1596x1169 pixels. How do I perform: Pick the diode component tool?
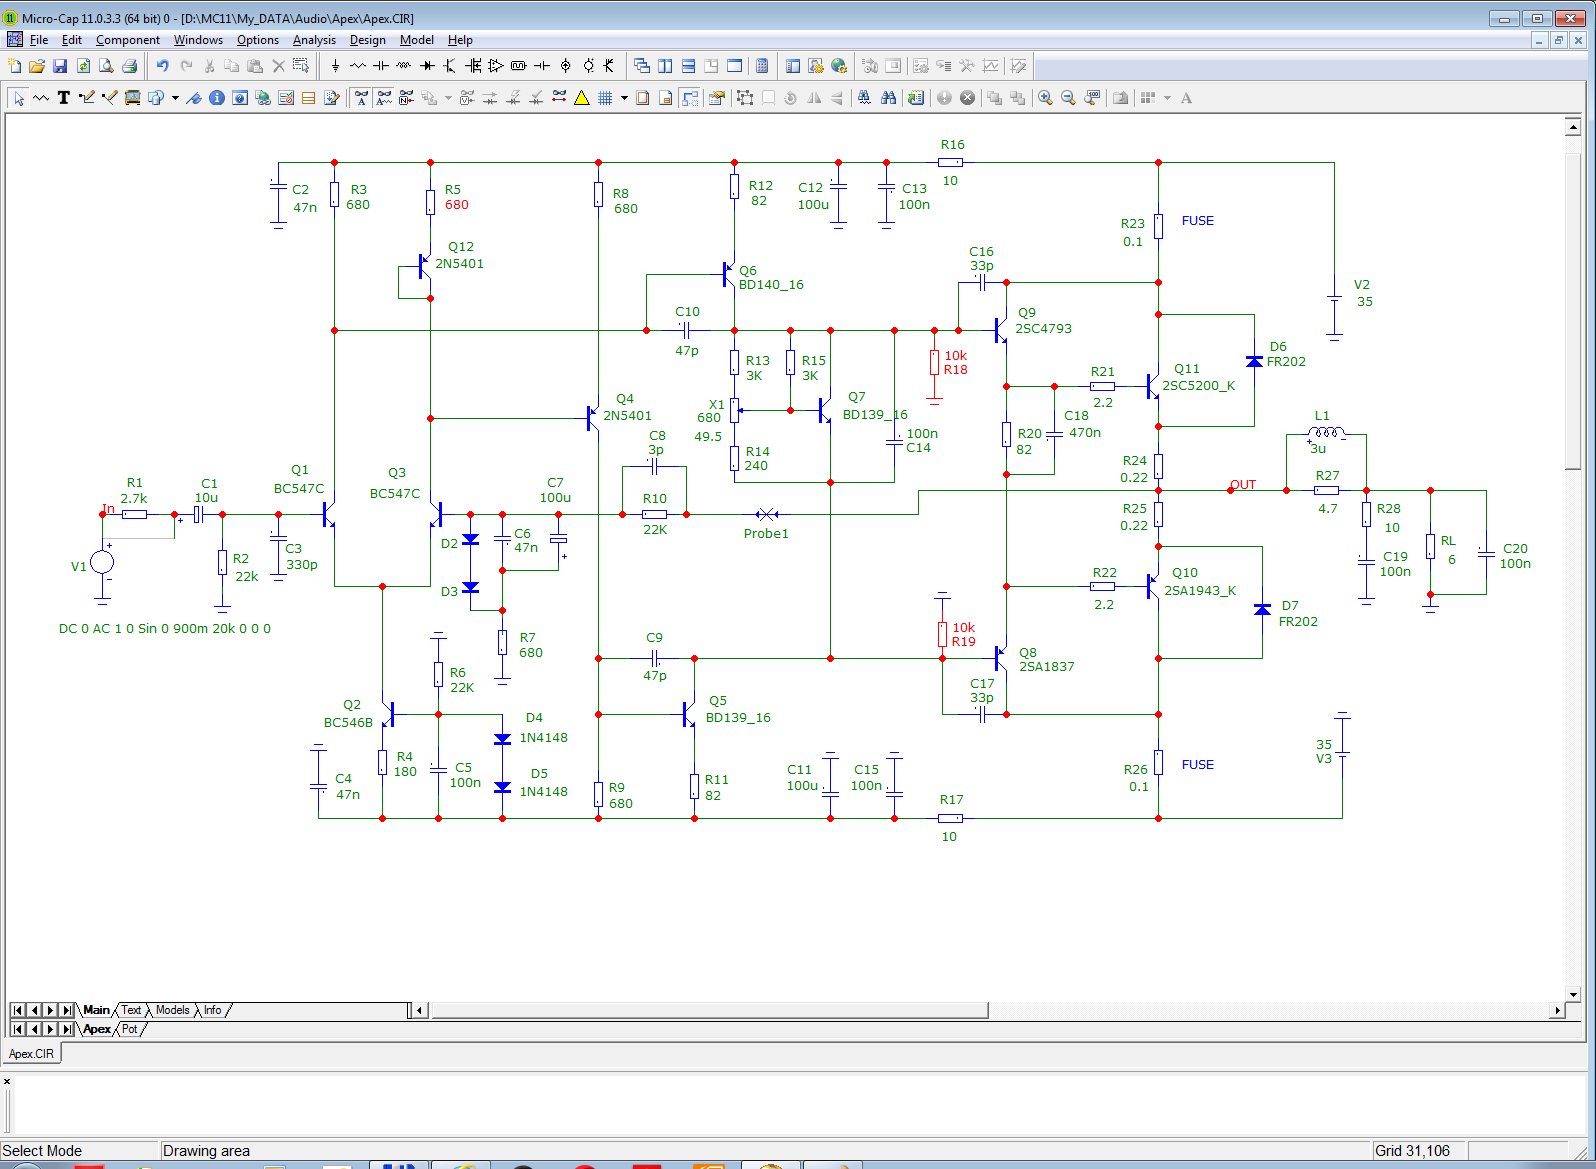click(x=427, y=66)
